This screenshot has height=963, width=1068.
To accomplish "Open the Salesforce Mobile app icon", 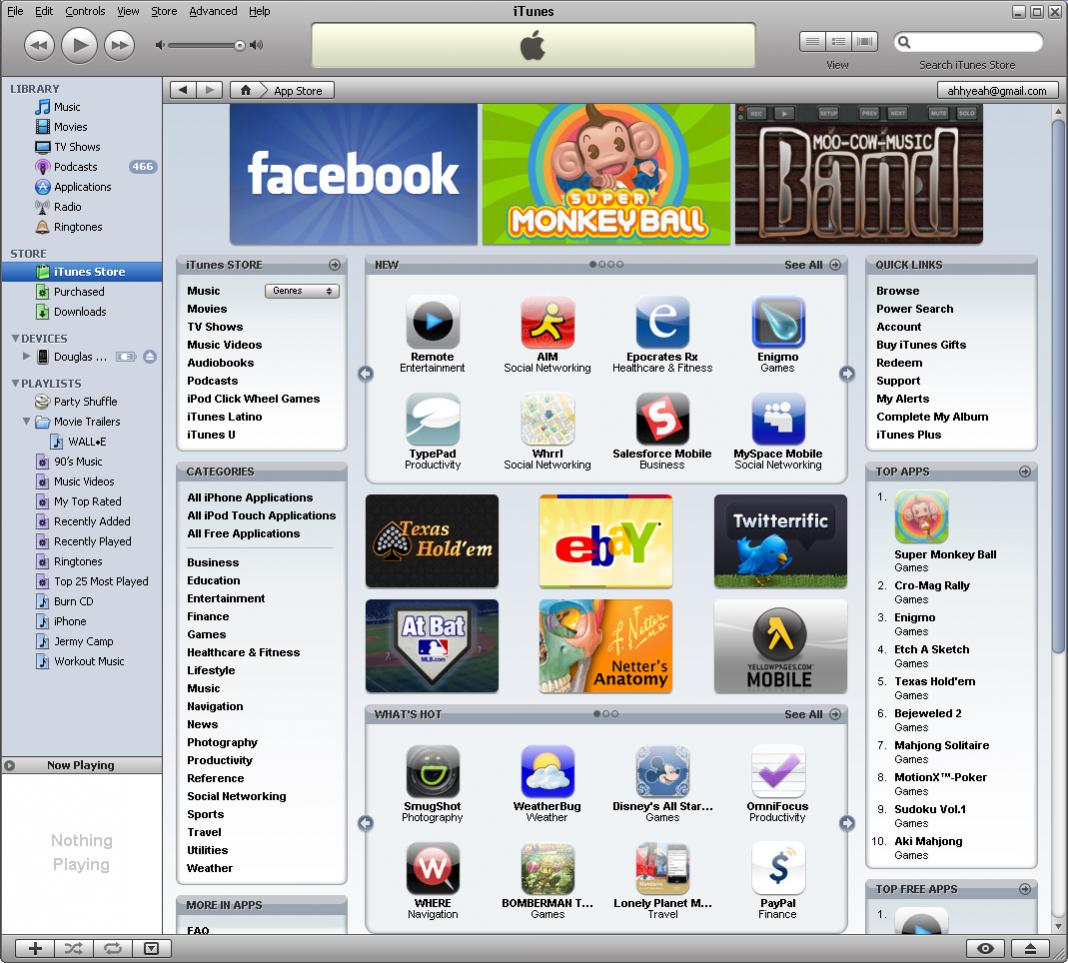I will [x=662, y=419].
